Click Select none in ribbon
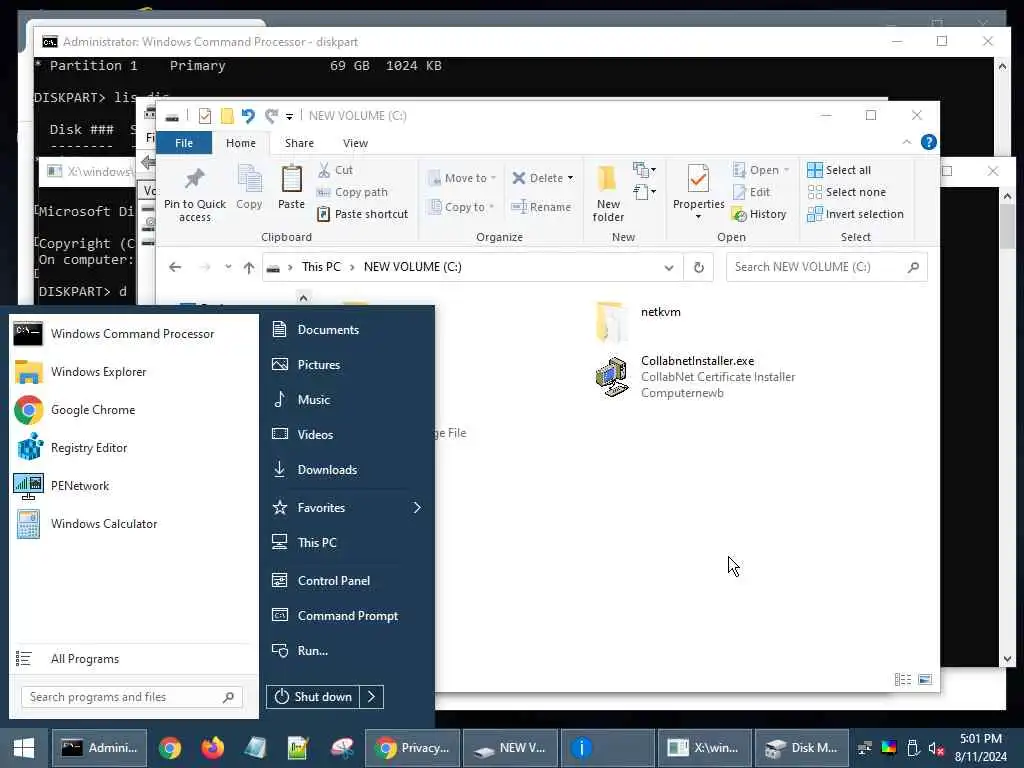 [x=846, y=192]
